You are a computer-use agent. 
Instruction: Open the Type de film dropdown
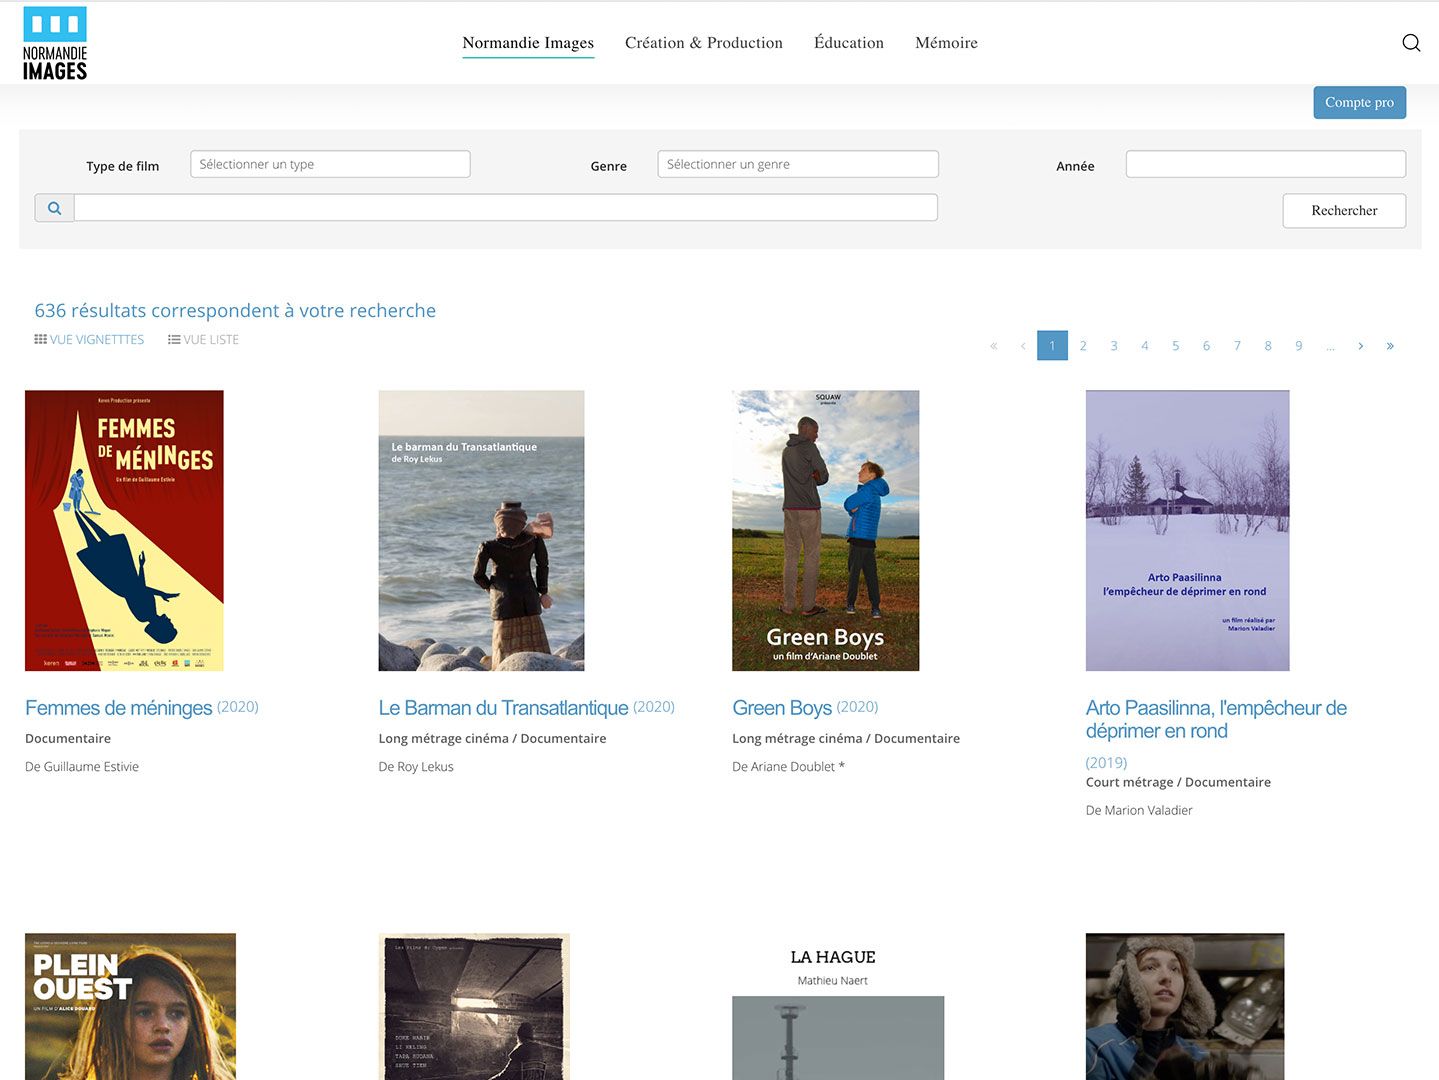click(x=330, y=164)
